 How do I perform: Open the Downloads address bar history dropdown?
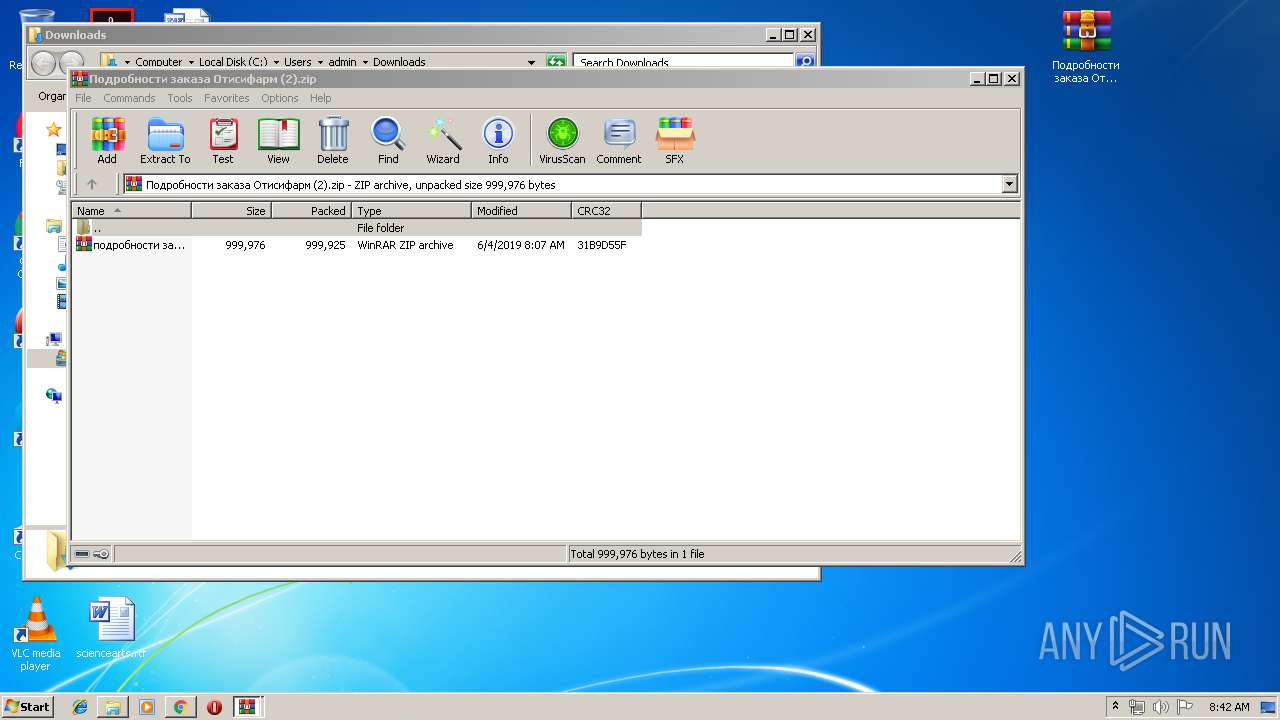[x=531, y=62]
